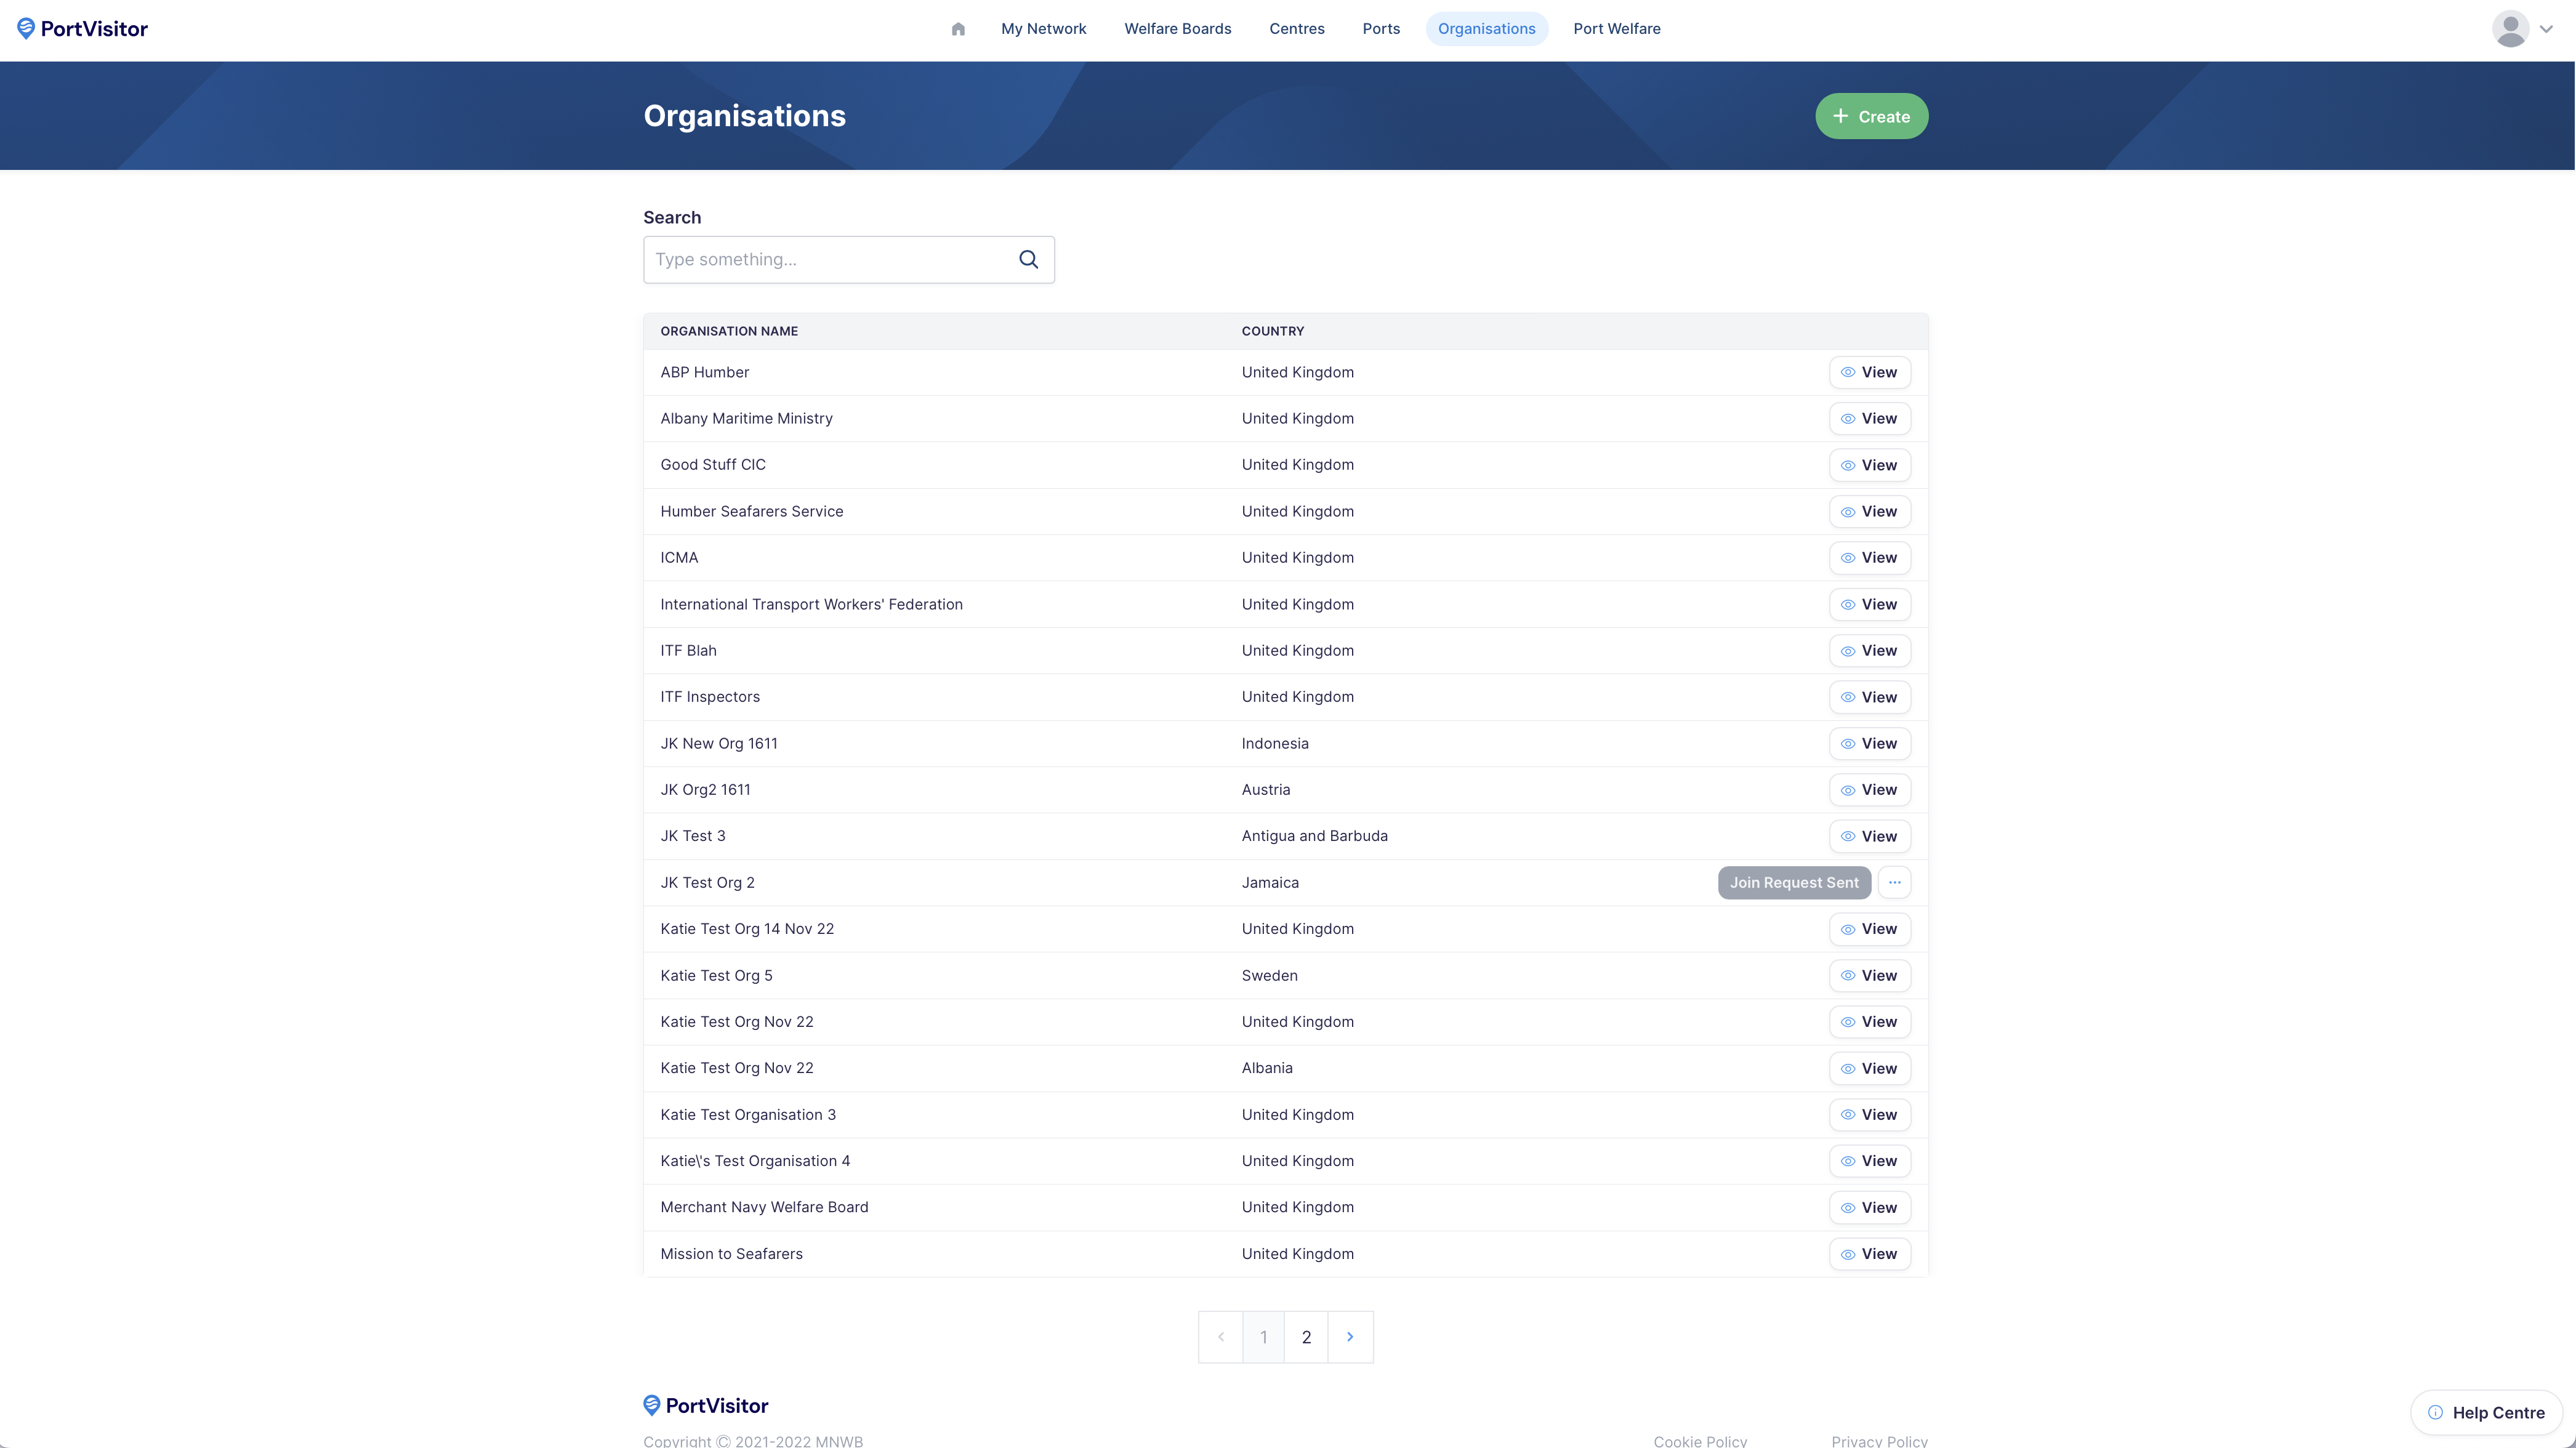View Katie Test Org Nov 22 in United Kingdom
The image size is (2576, 1448).
coord(1869,1022)
